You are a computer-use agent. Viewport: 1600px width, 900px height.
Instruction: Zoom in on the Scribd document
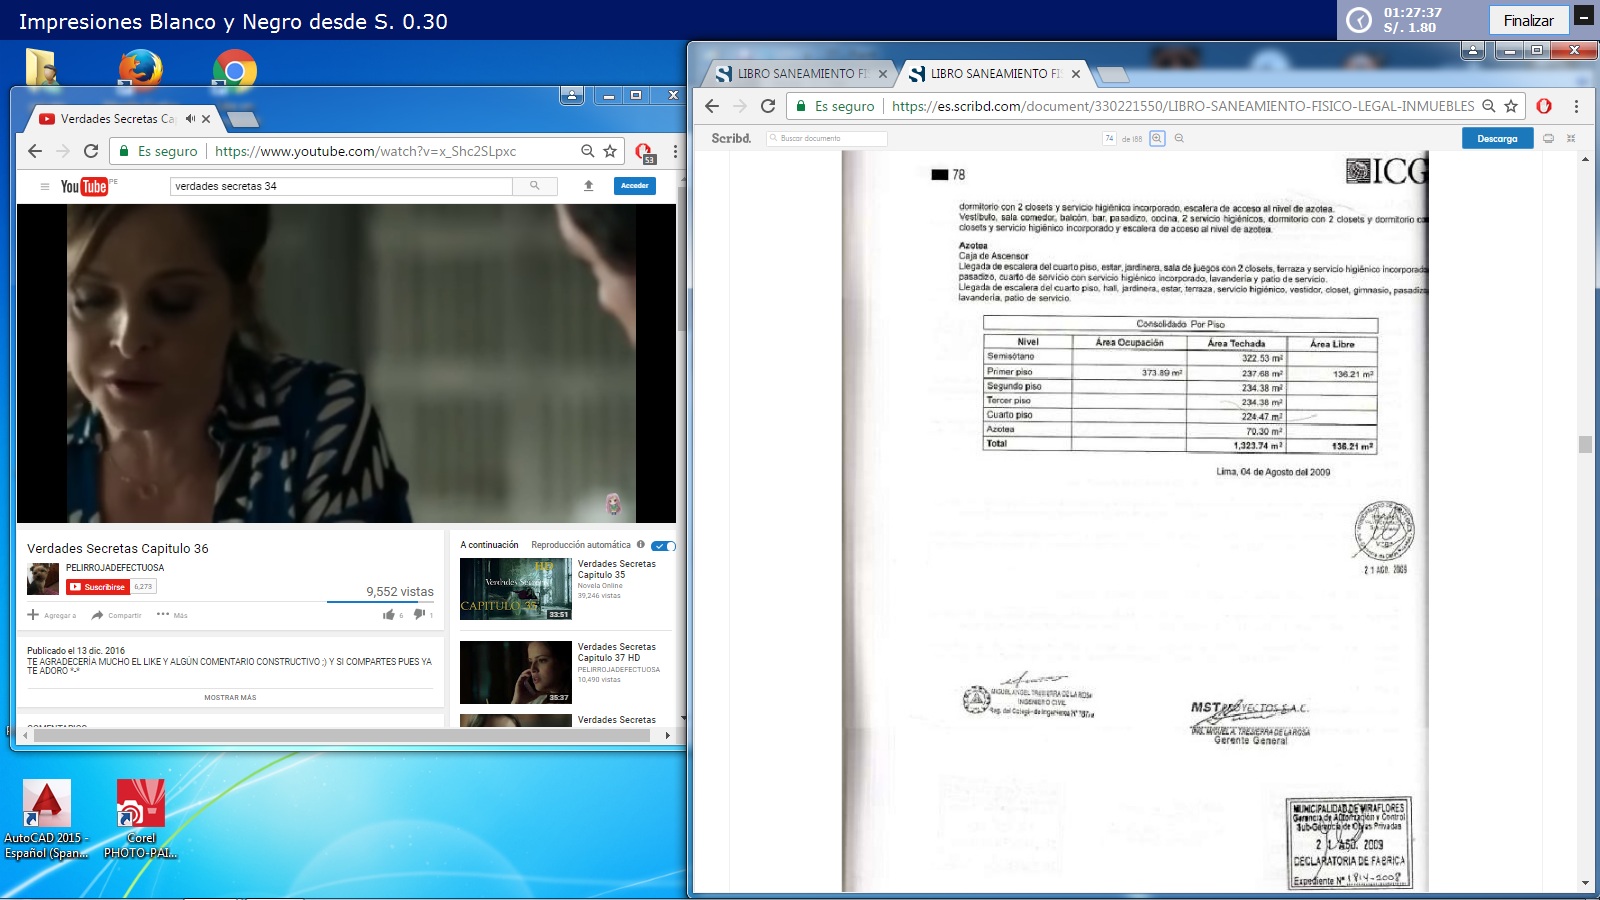[1157, 139]
